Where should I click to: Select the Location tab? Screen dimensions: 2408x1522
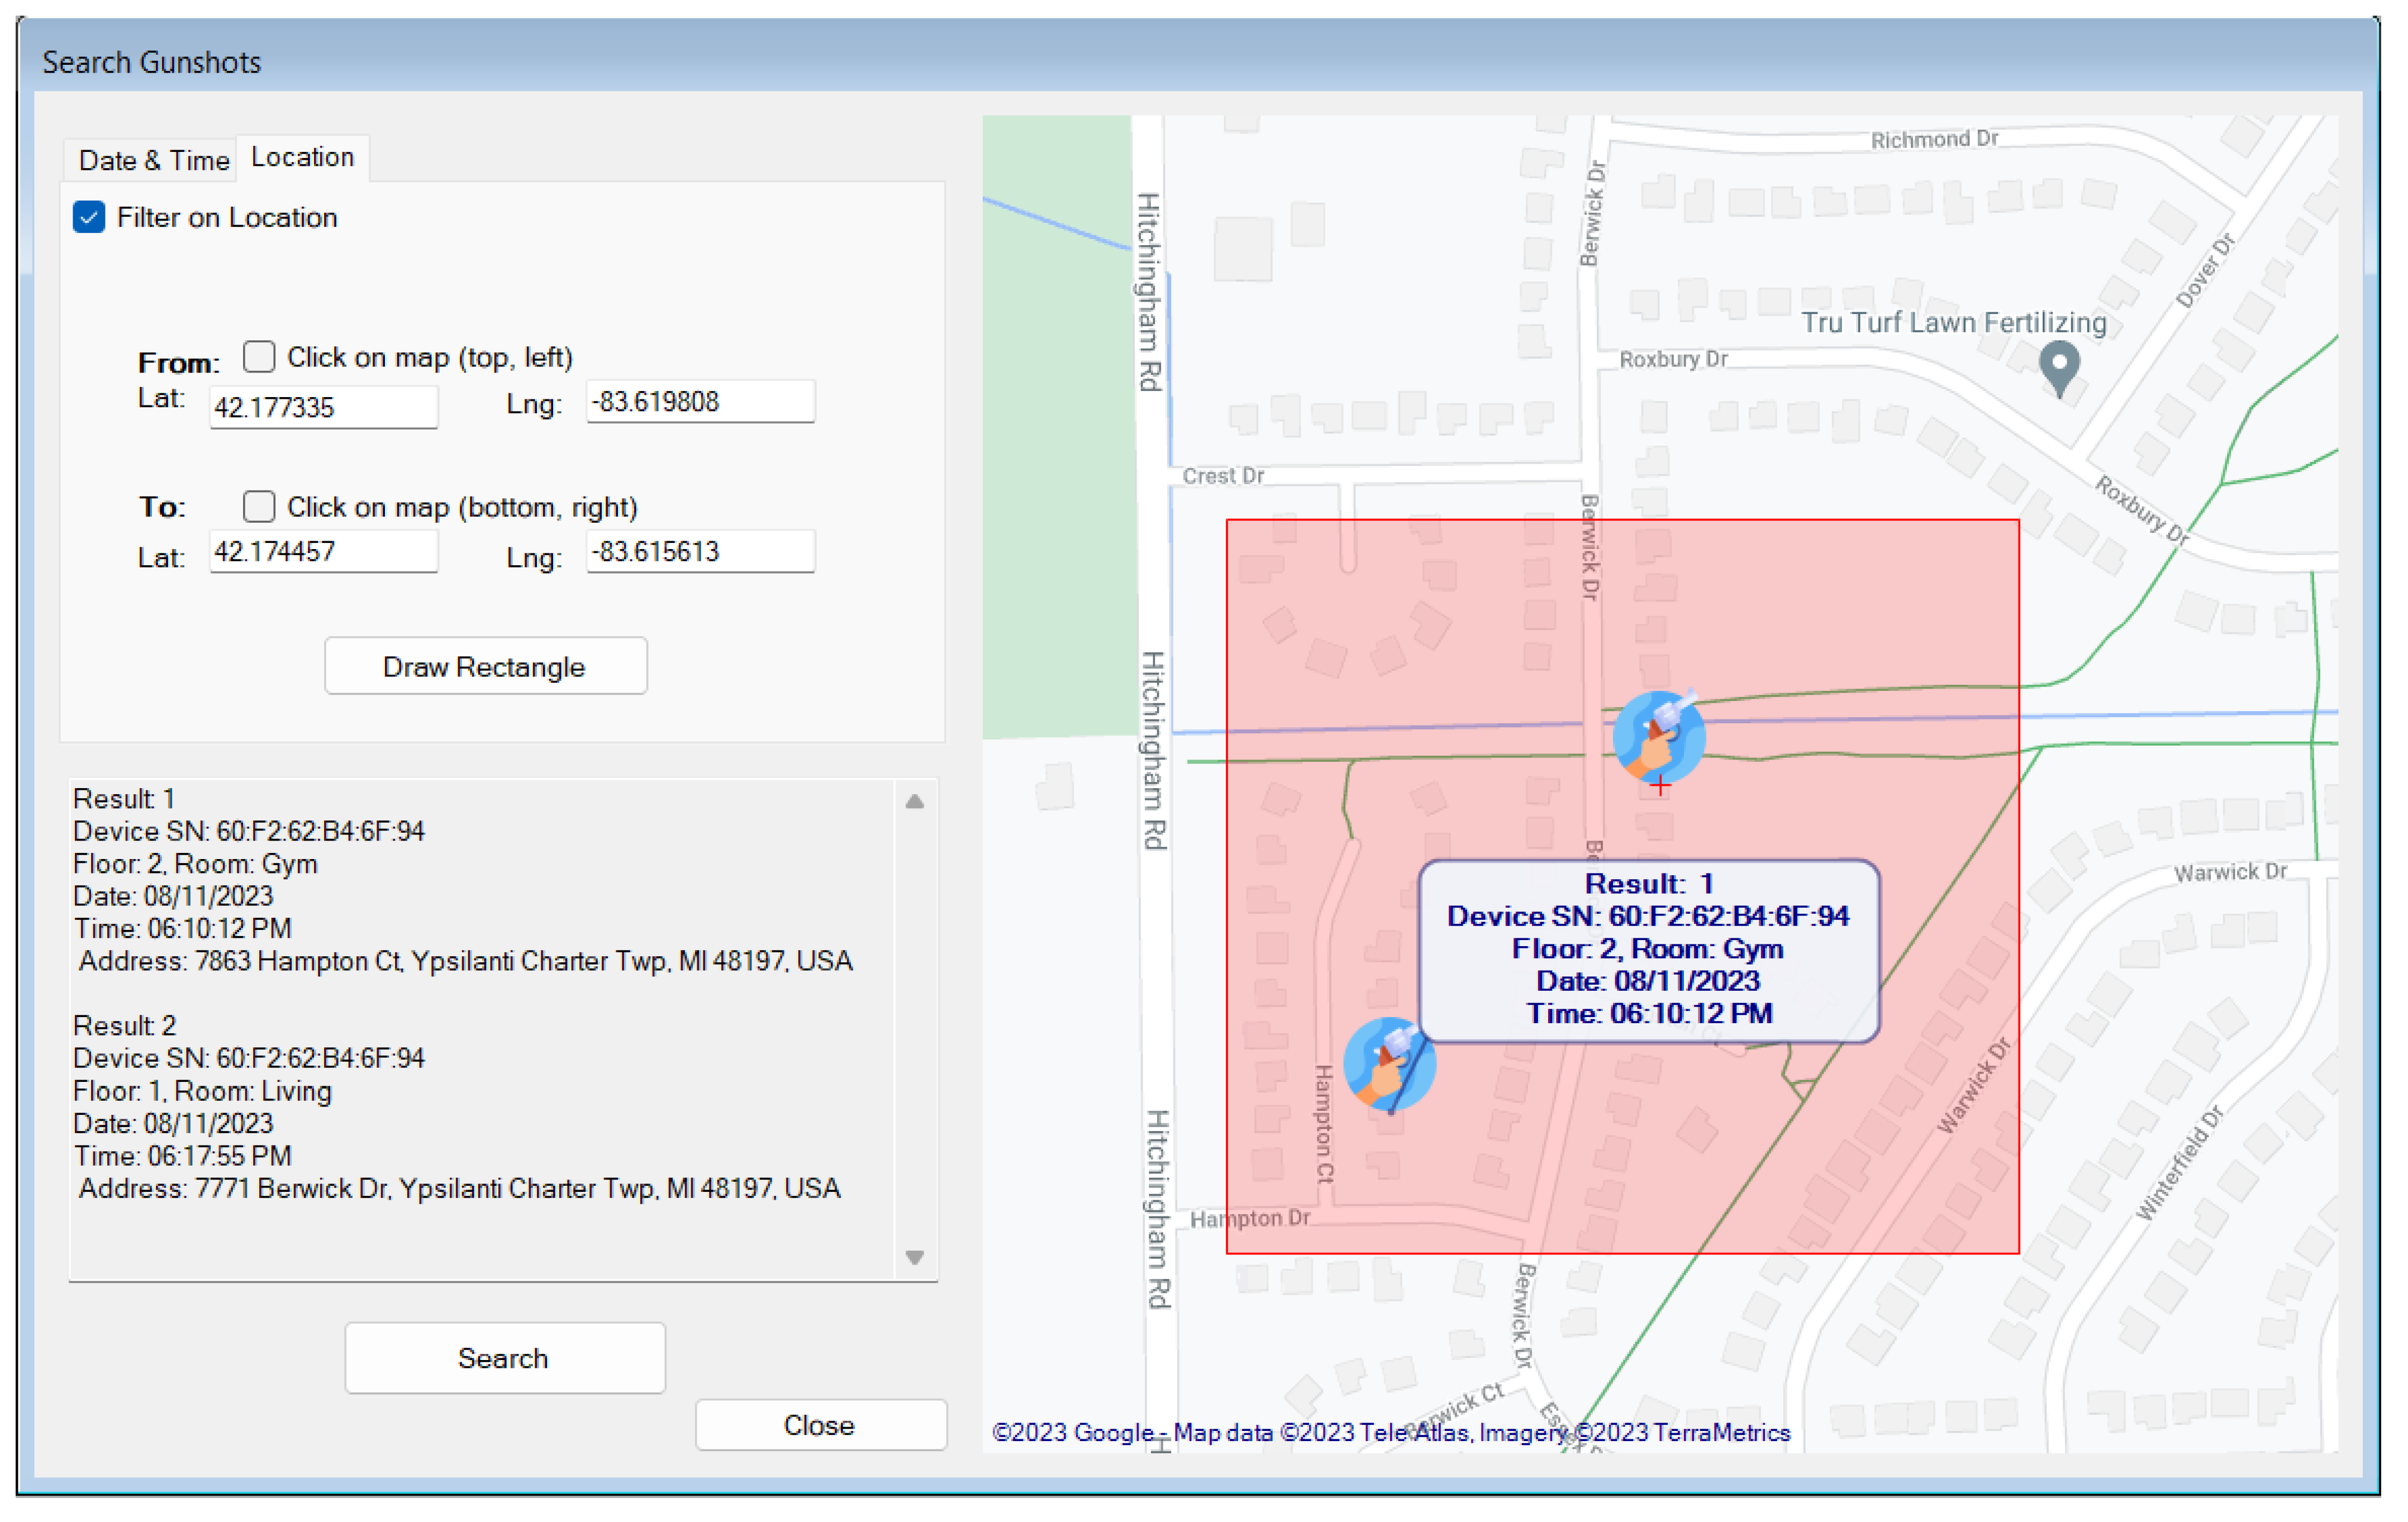click(302, 157)
